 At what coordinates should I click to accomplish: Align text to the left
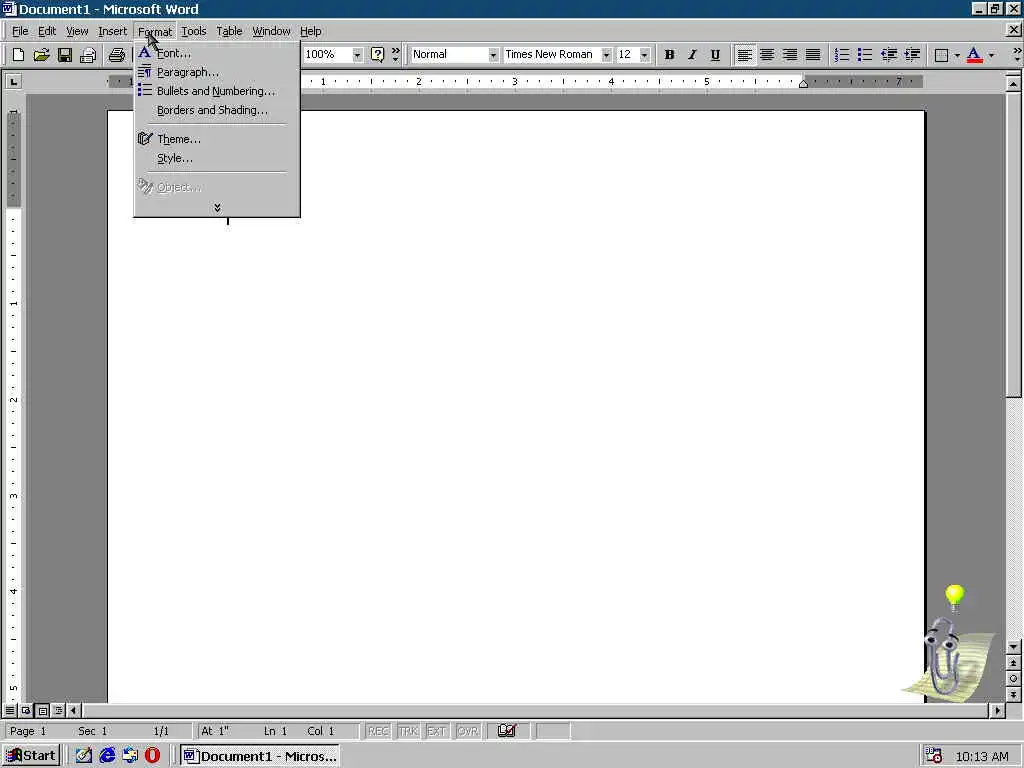pos(744,55)
